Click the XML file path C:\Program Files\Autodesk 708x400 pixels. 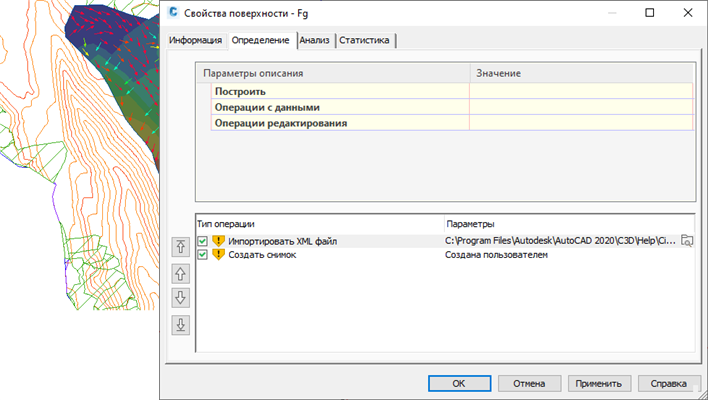pos(560,241)
